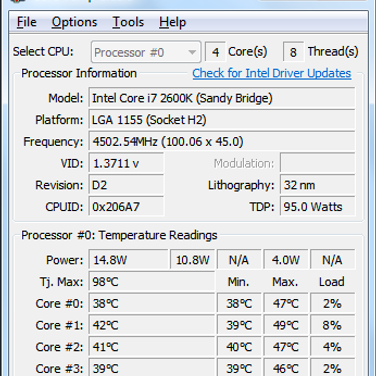Click Core #0 load value 2%

[x=332, y=303]
